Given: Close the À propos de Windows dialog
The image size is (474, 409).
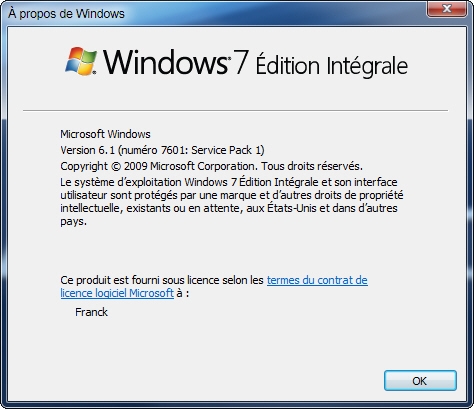Looking at the screenshot, I should (x=446, y=9).
